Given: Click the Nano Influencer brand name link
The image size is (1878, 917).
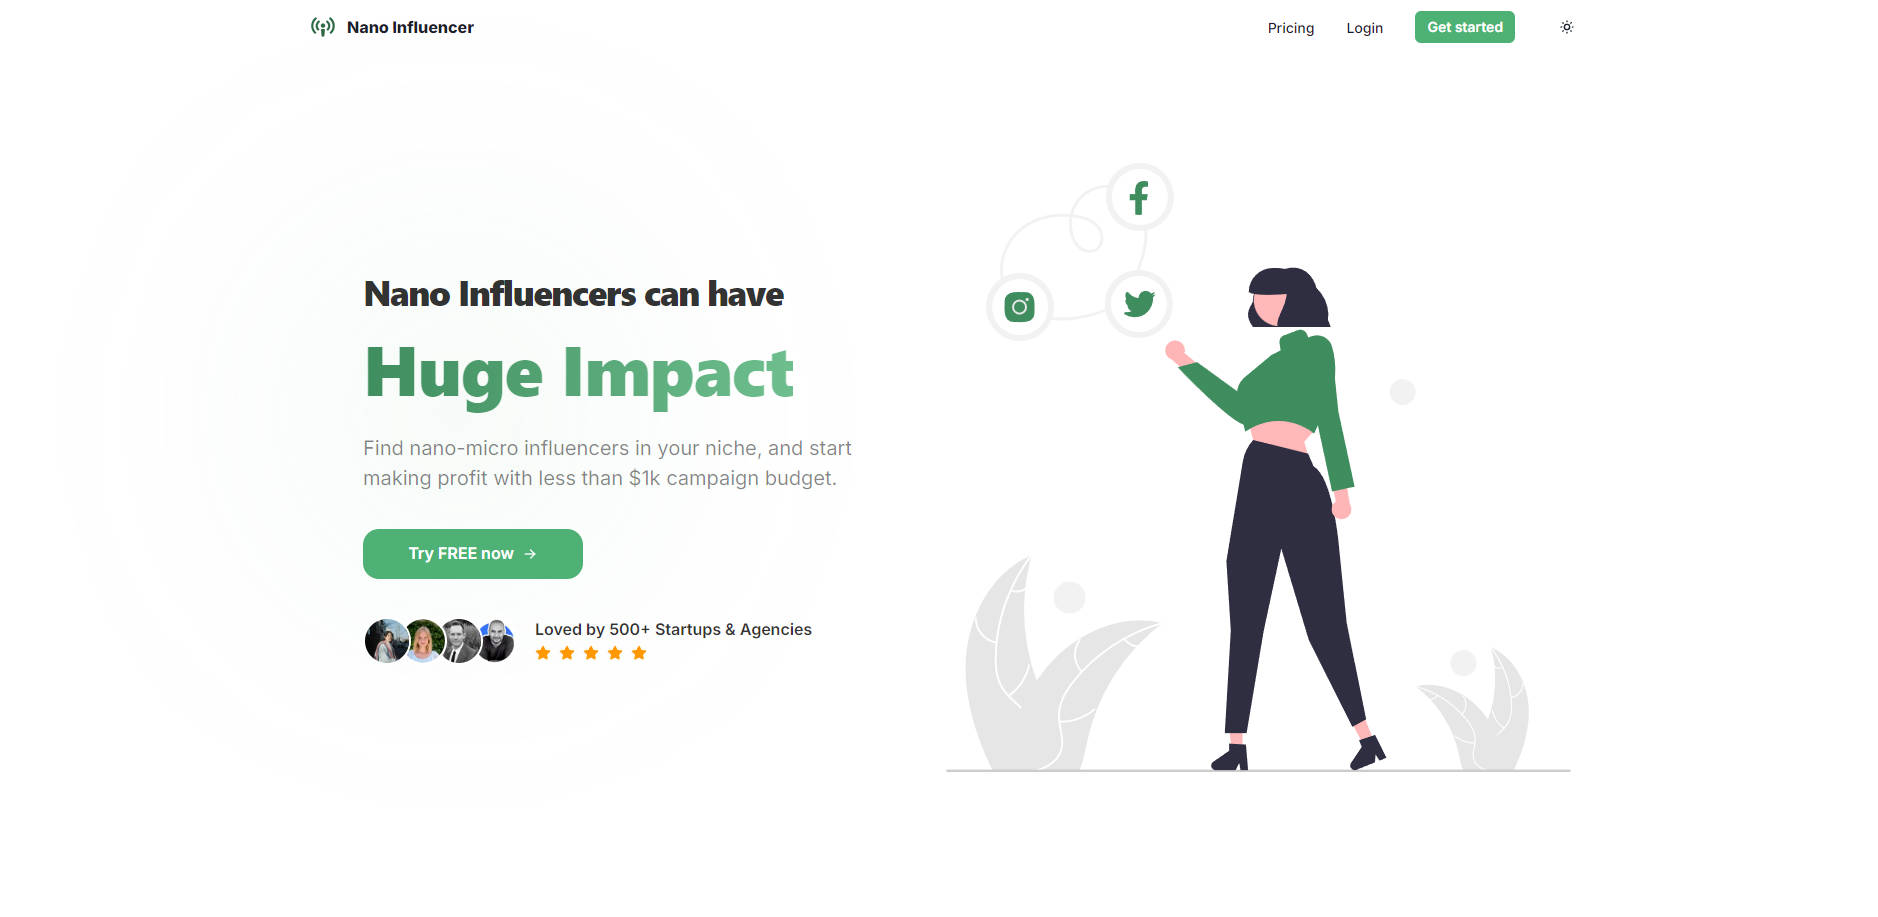Looking at the screenshot, I should tap(410, 27).
